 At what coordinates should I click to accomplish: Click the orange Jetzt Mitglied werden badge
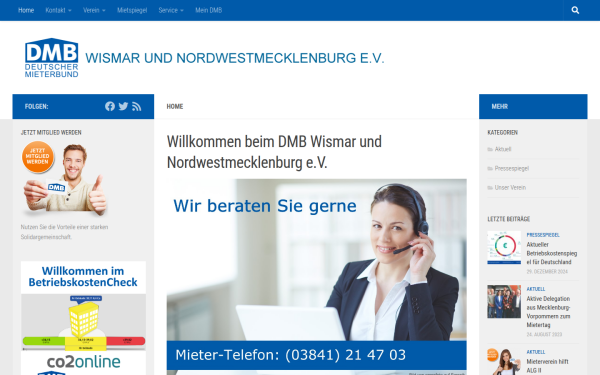[x=38, y=157]
